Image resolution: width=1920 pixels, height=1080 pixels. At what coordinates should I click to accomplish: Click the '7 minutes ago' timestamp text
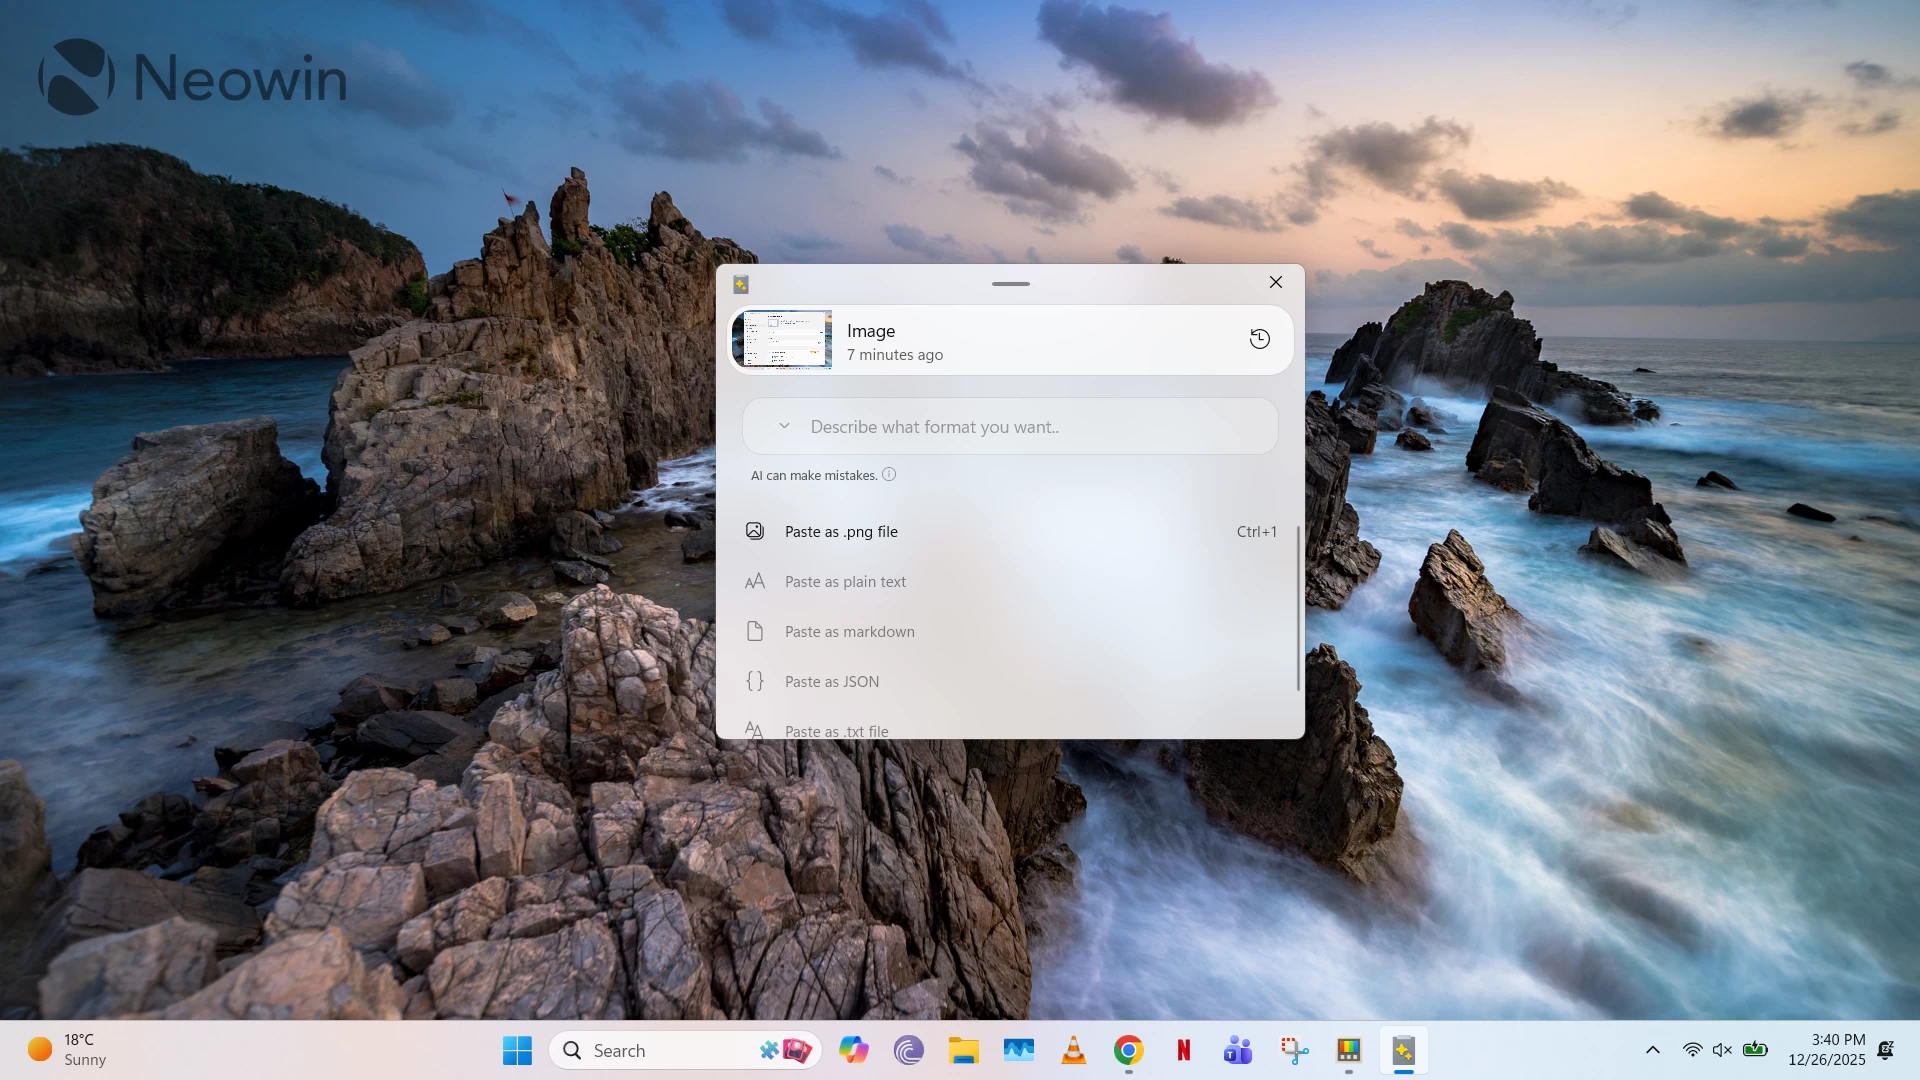[895, 355]
